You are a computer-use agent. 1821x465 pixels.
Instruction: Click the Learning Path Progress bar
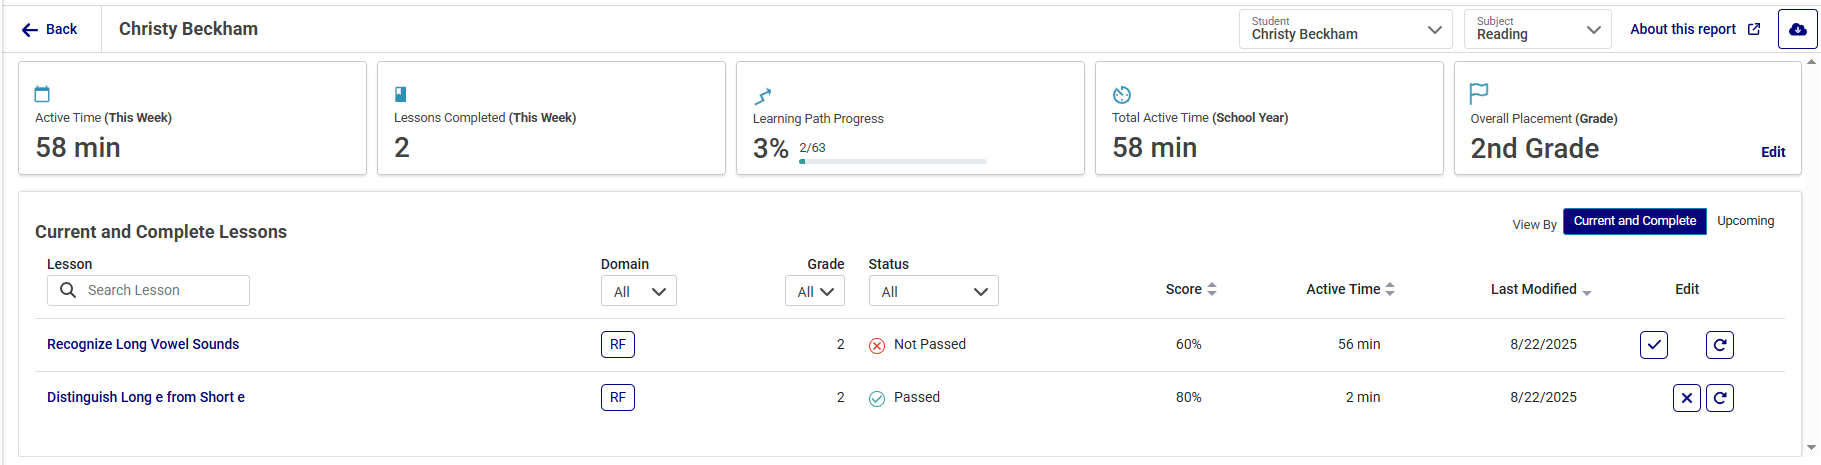point(892,161)
